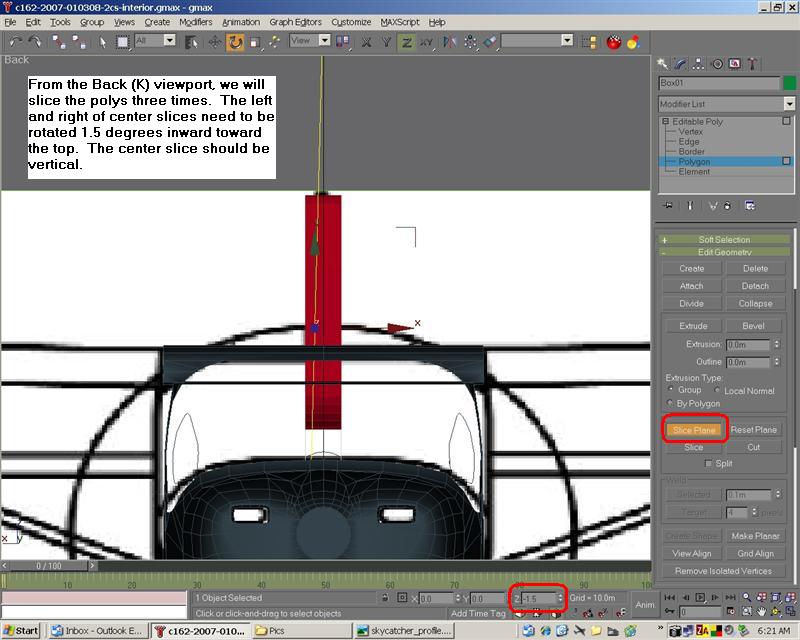The height and width of the screenshot is (640, 800).
Task: Open the Graph Editors menu
Action: (x=295, y=22)
